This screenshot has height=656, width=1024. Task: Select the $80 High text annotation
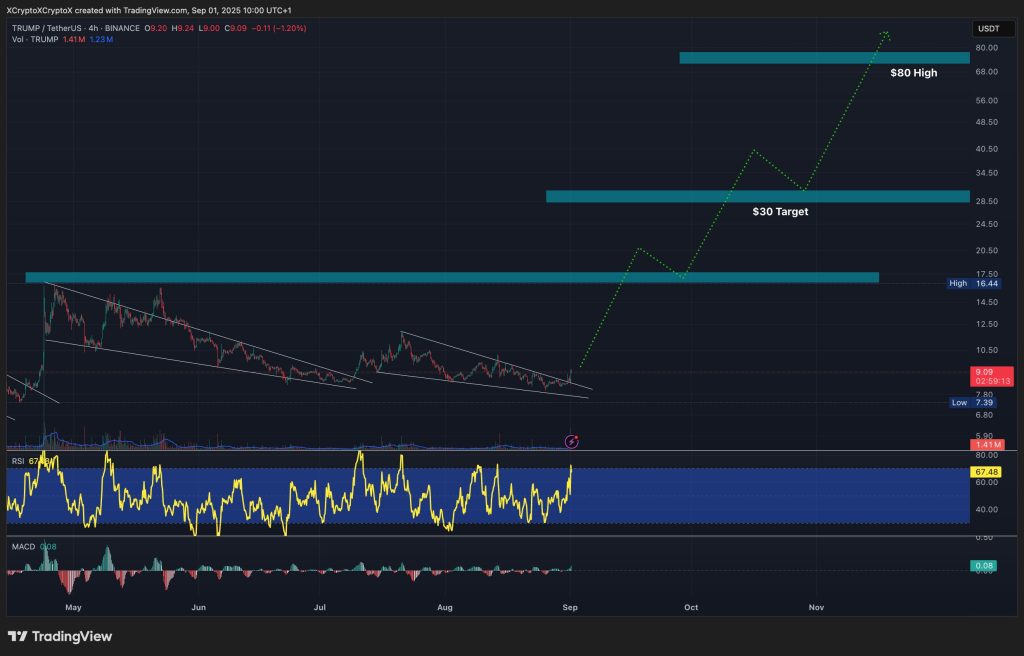pos(913,72)
